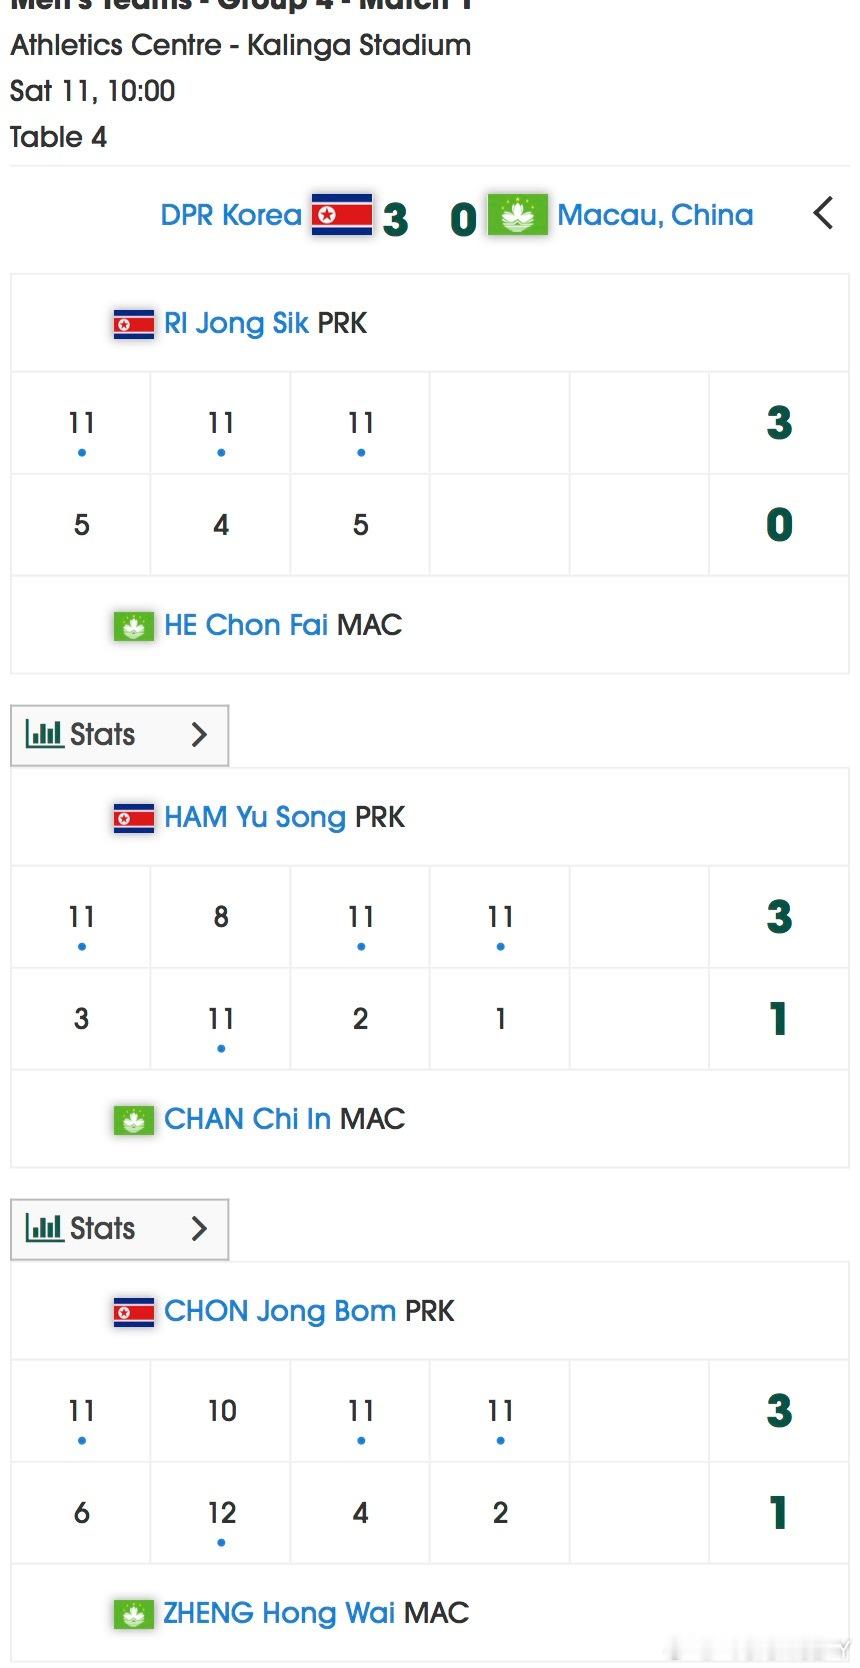Image resolution: width=860 pixels, height=1668 pixels.
Task: Toggle the dot under RI Jong Sik's first game score
Action: coord(81,452)
